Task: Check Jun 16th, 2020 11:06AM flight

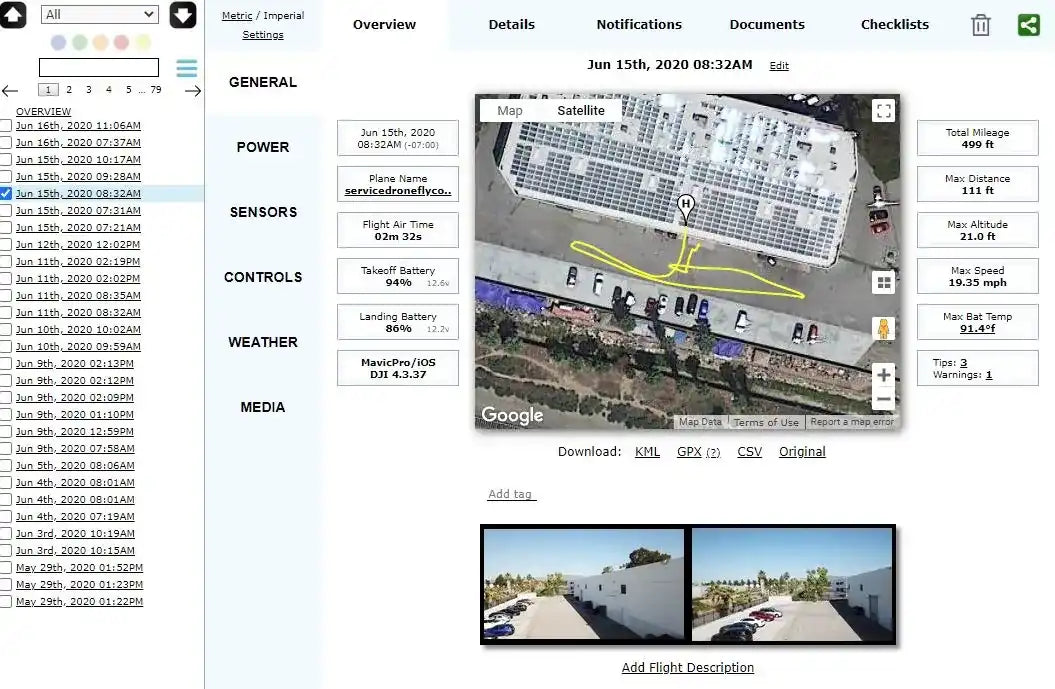Action: coord(5,126)
